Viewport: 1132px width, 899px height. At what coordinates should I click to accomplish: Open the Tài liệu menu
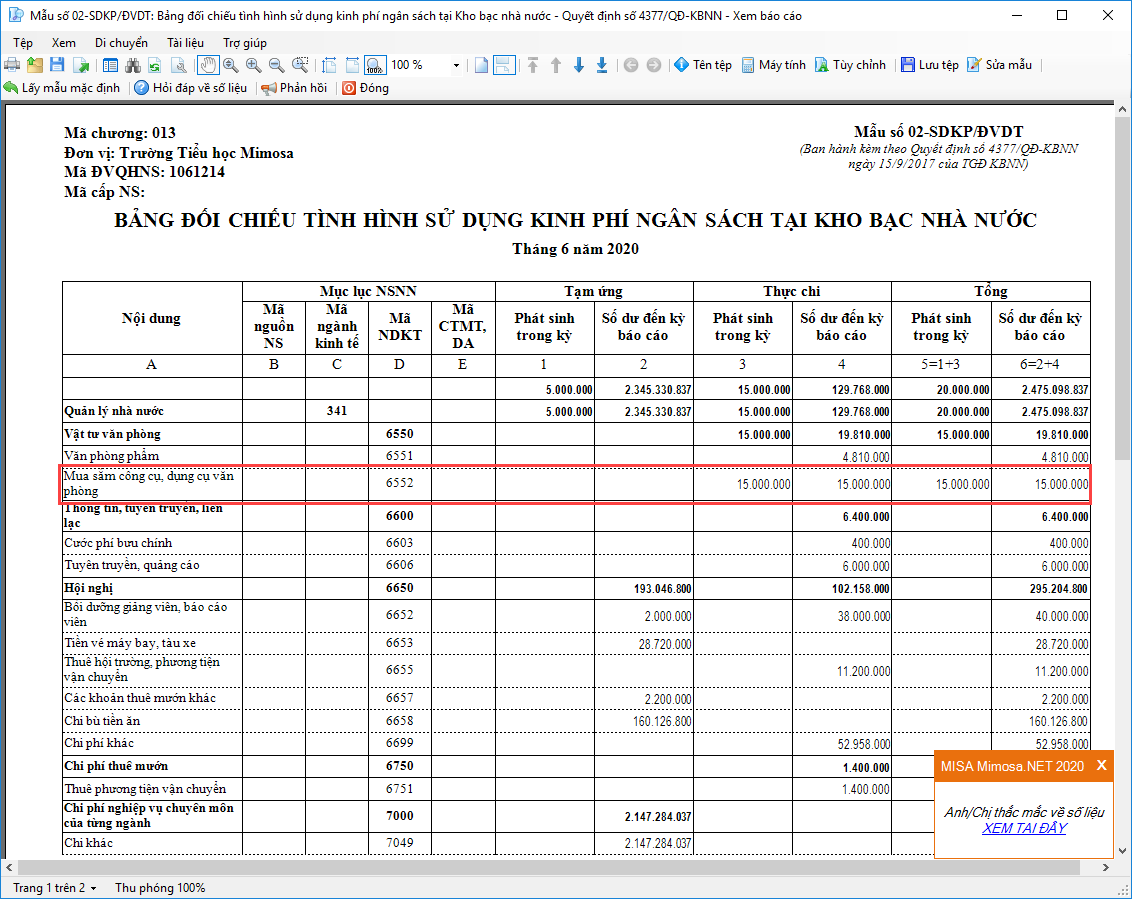(x=186, y=43)
